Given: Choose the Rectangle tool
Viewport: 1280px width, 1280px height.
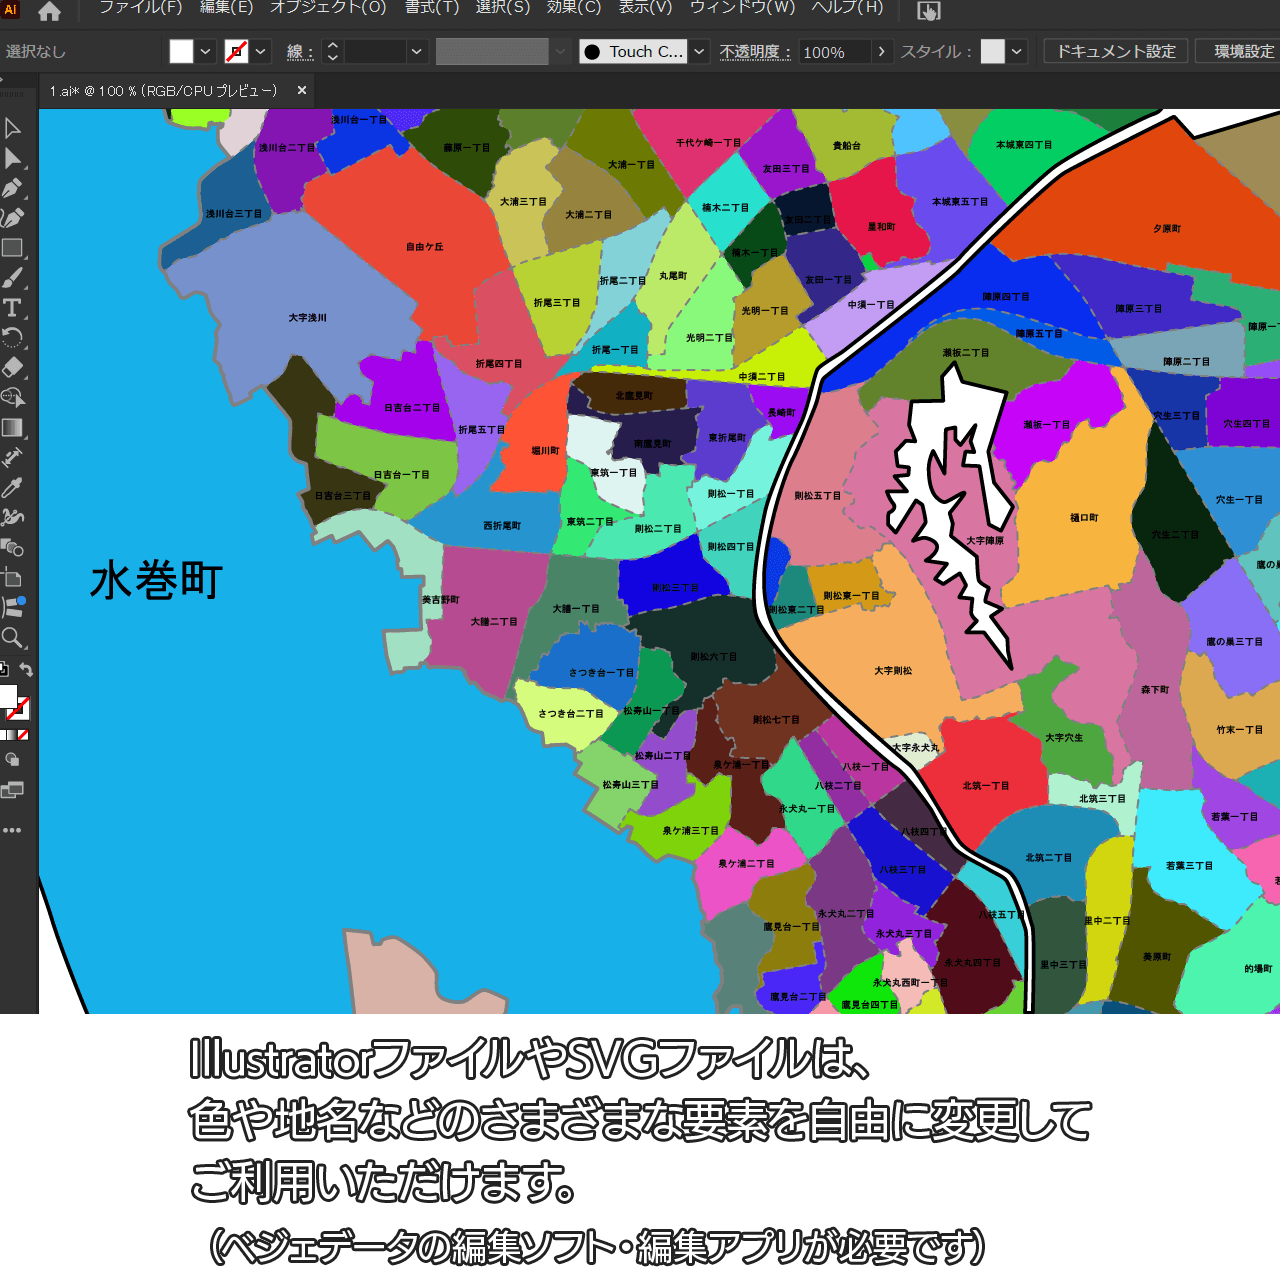Looking at the screenshot, I should pyautogui.click(x=13, y=248).
